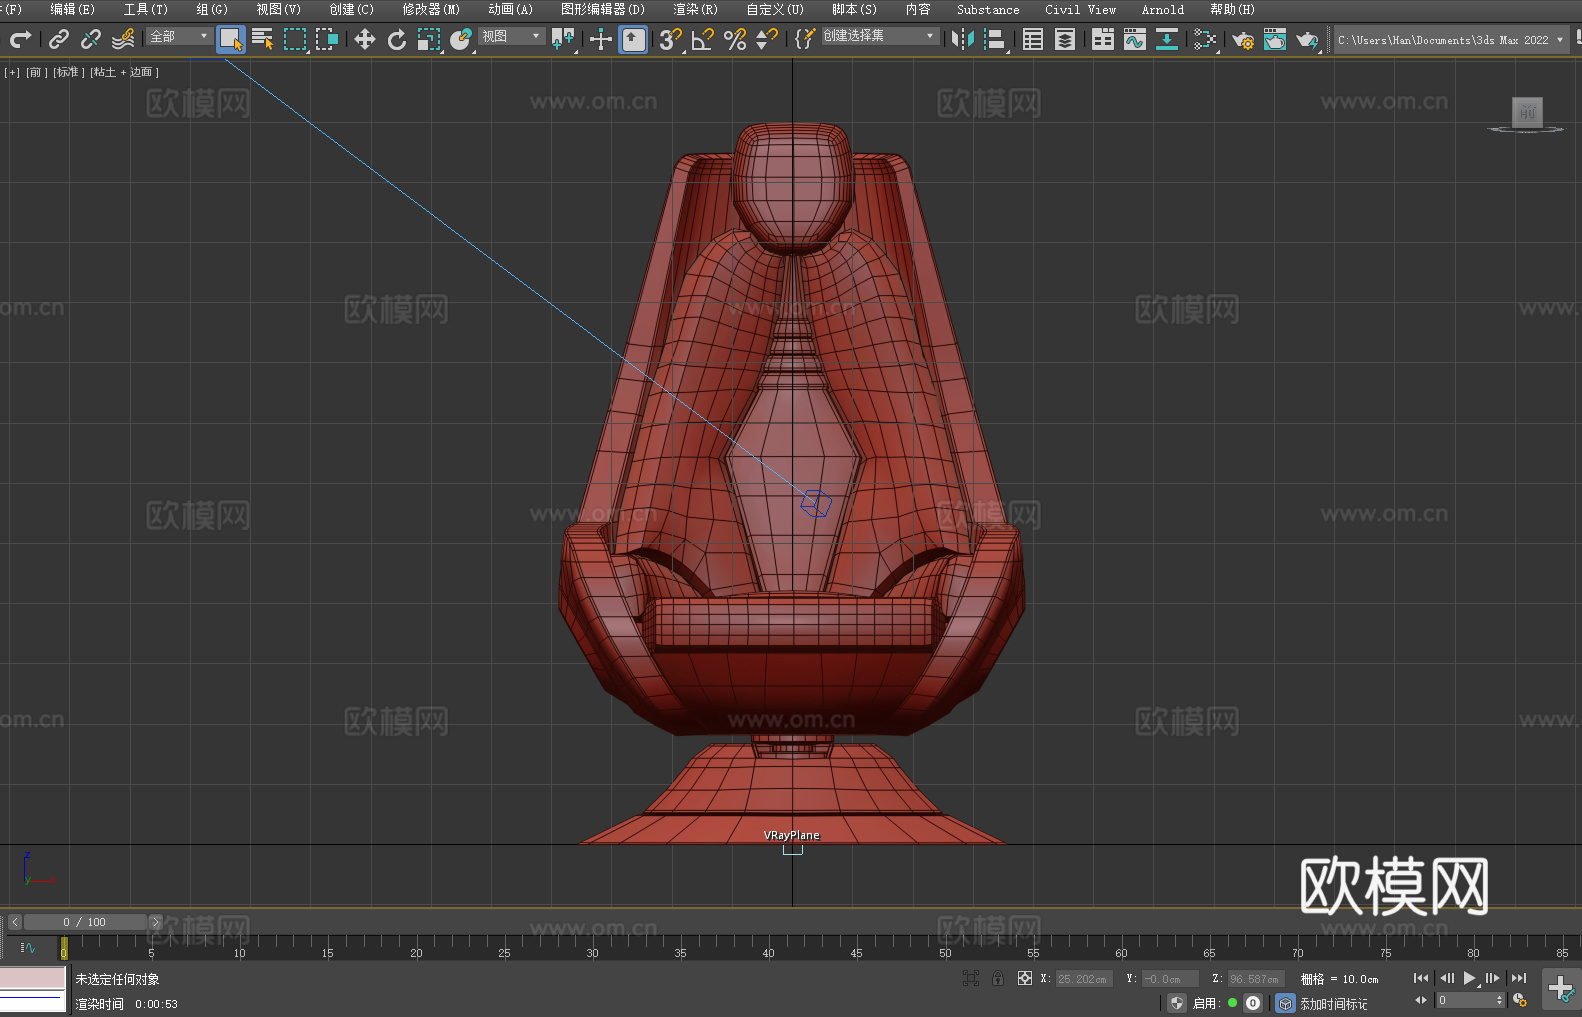The image size is (1582, 1017).
Task: Click Render Production teapot icon
Action: (1307, 39)
